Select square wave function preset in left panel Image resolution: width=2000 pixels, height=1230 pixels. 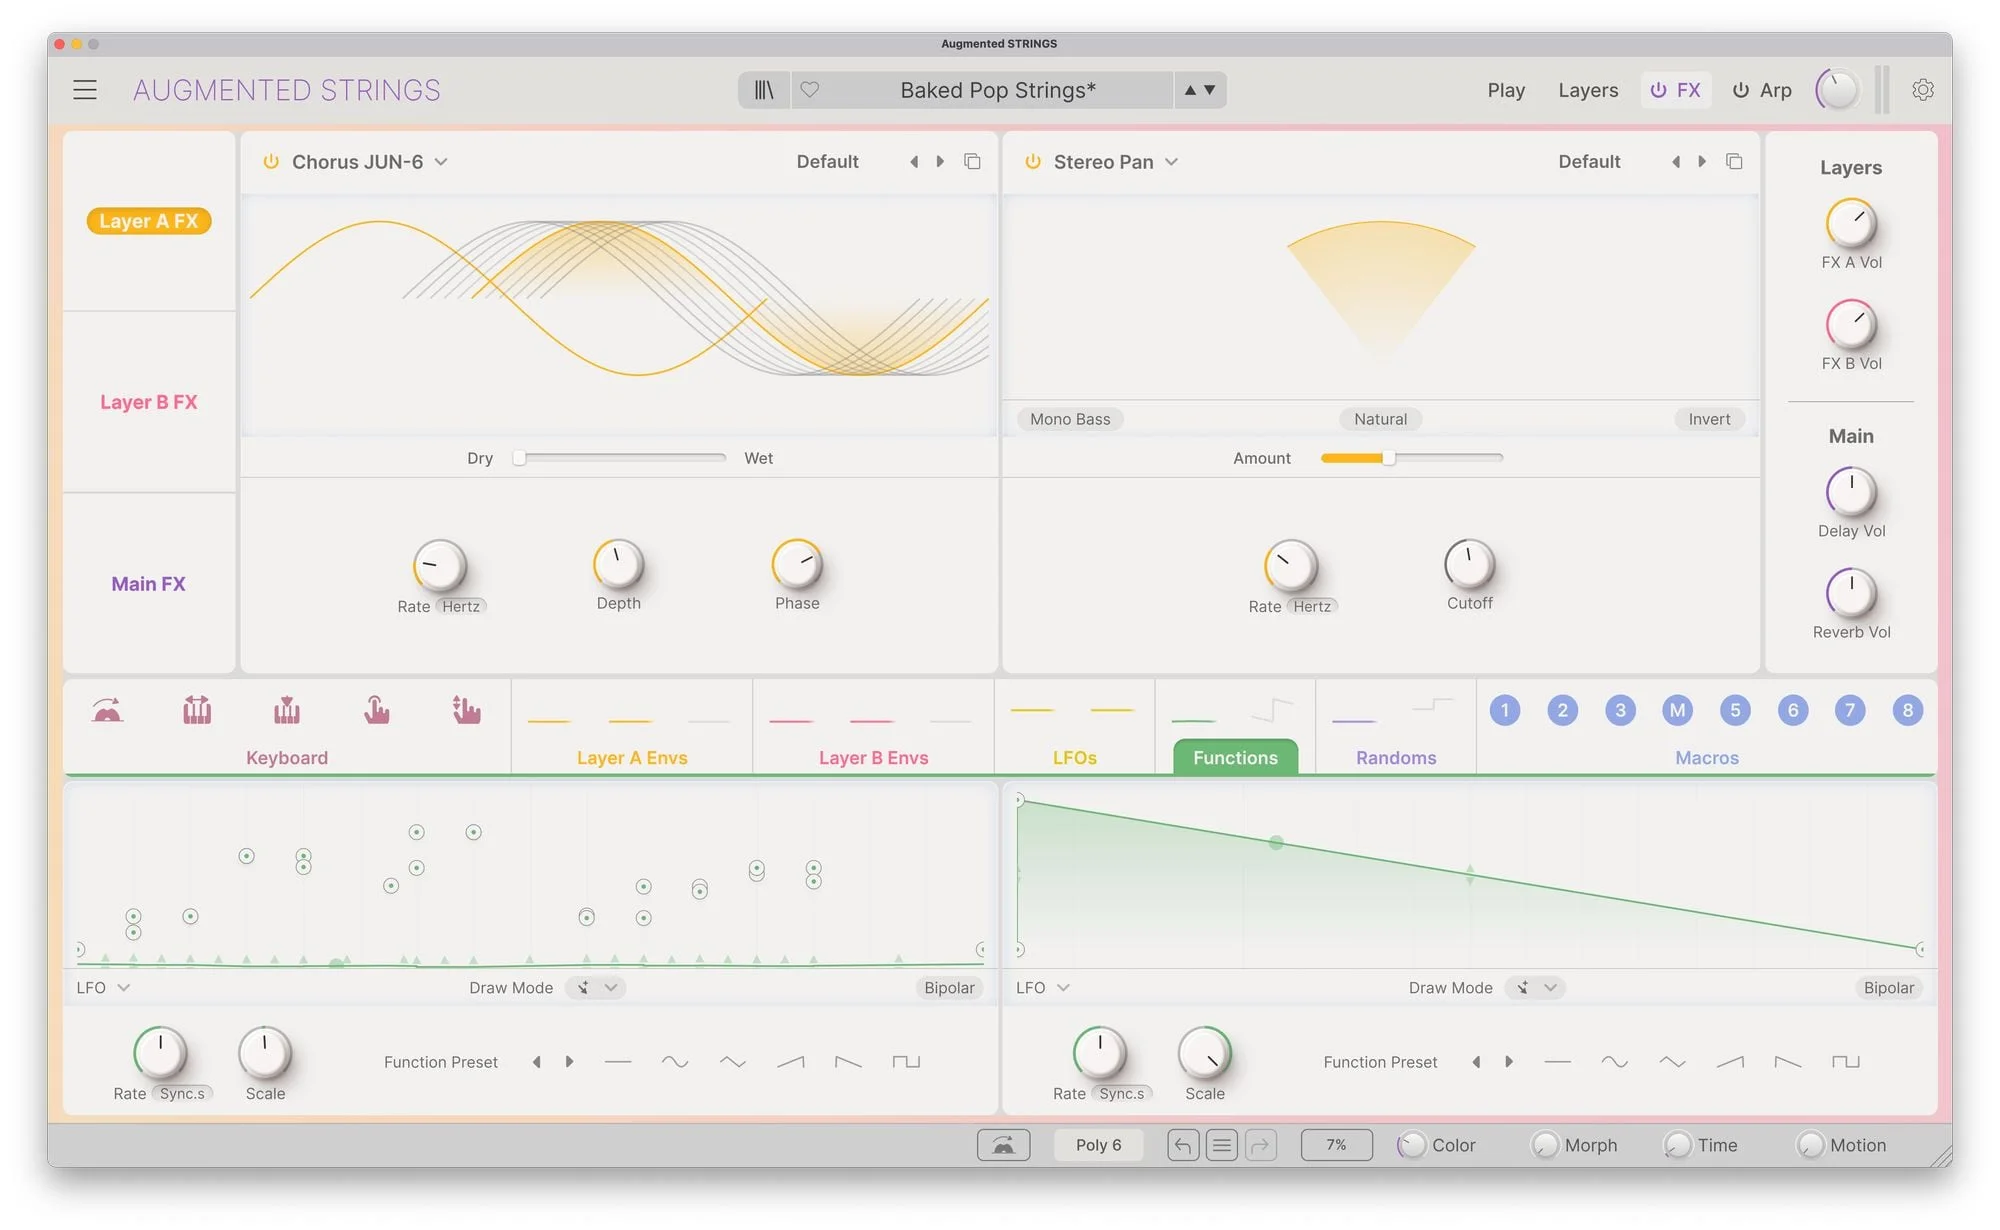point(906,1062)
